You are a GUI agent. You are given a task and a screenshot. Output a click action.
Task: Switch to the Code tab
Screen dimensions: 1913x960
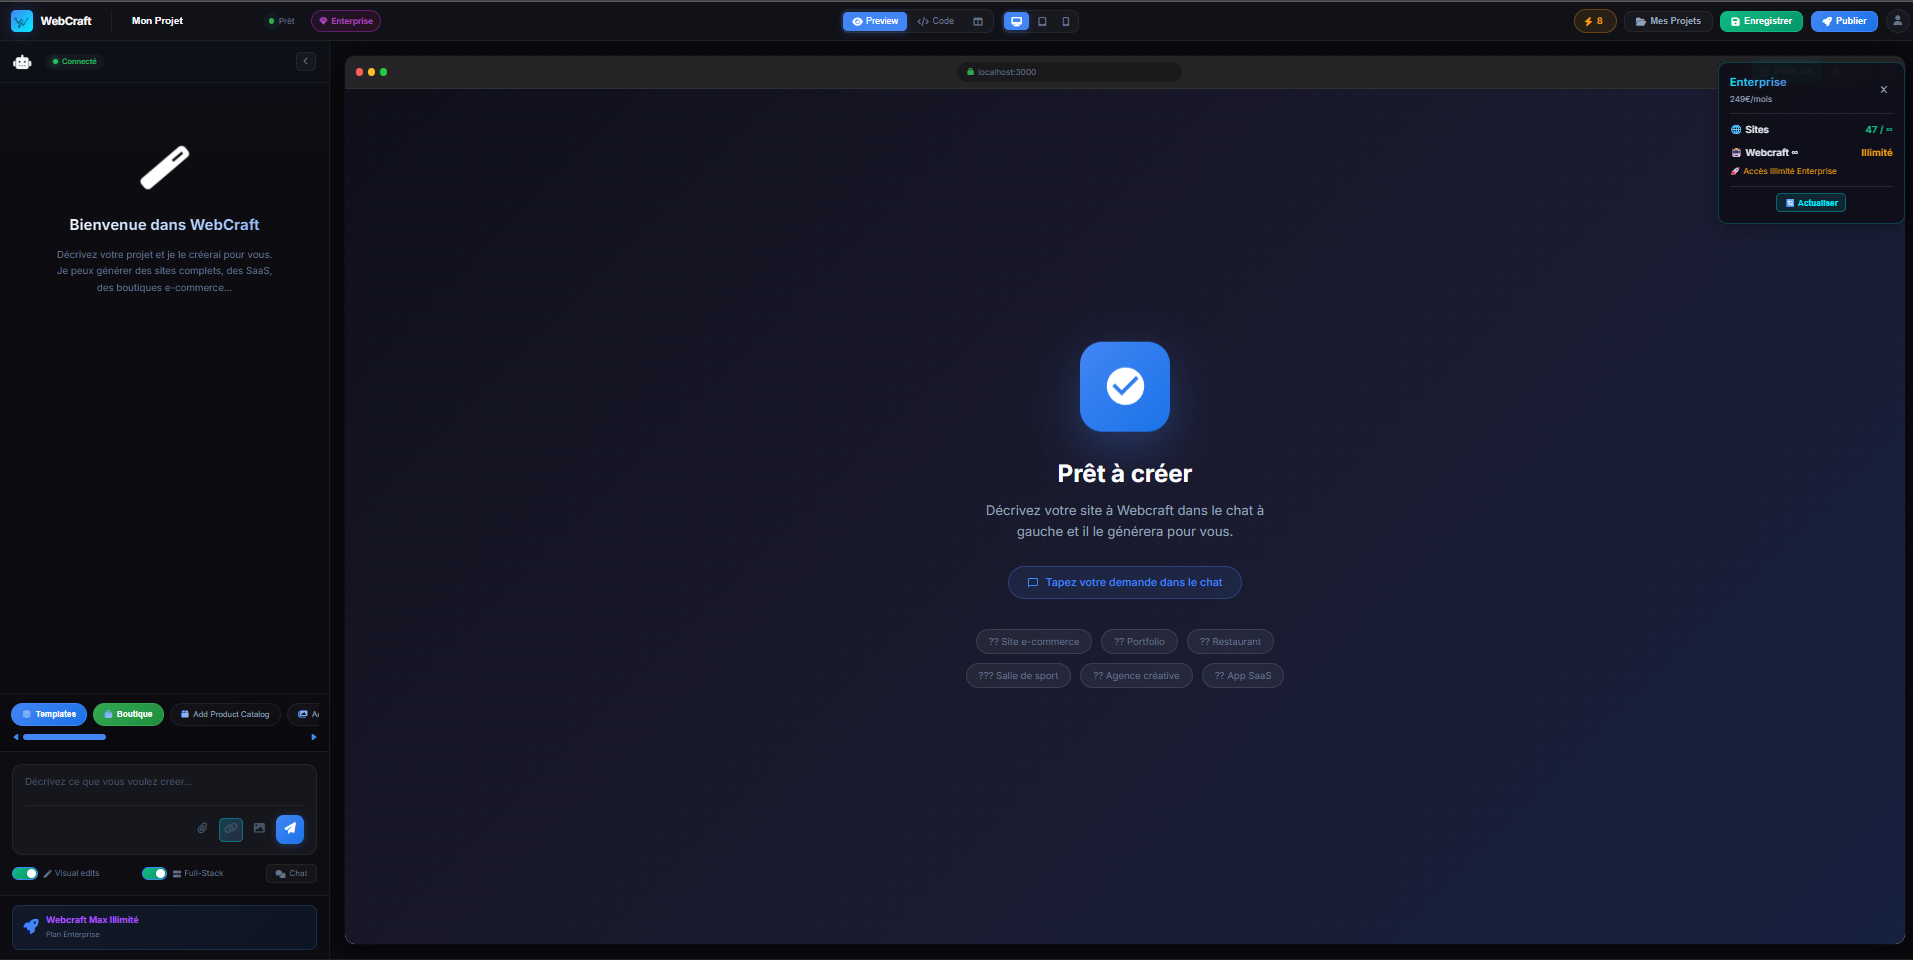point(935,21)
